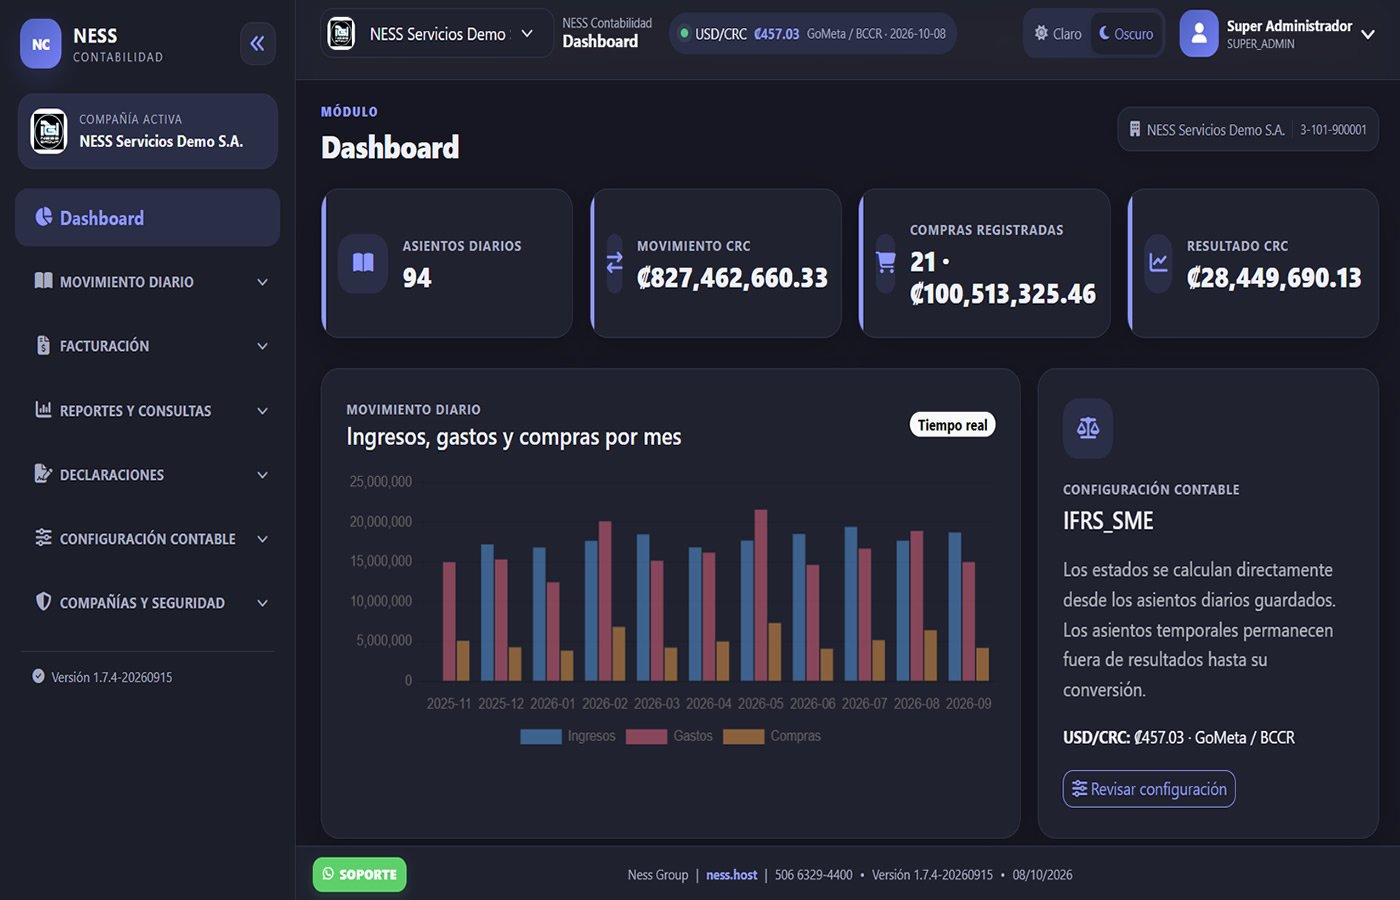Switch to Claro light theme
1400x900 pixels.
click(1058, 34)
